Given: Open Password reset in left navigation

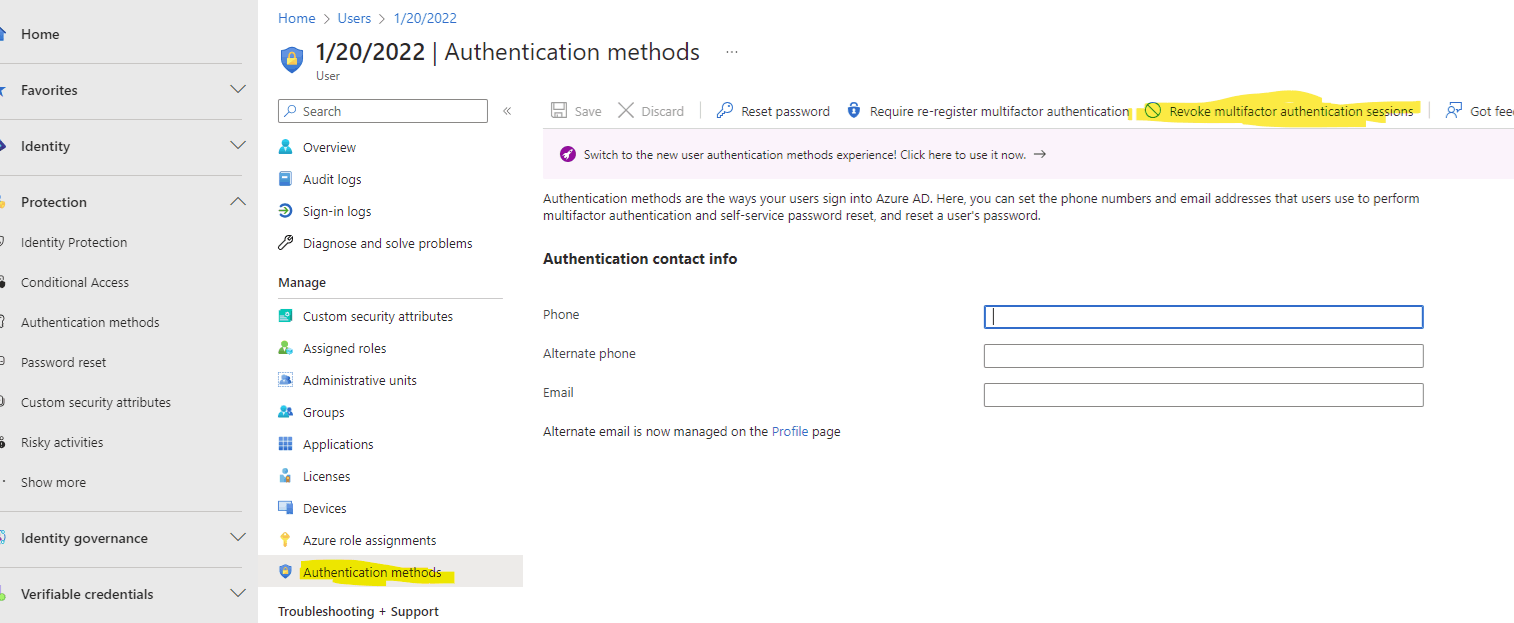Looking at the screenshot, I should [63, 362].
